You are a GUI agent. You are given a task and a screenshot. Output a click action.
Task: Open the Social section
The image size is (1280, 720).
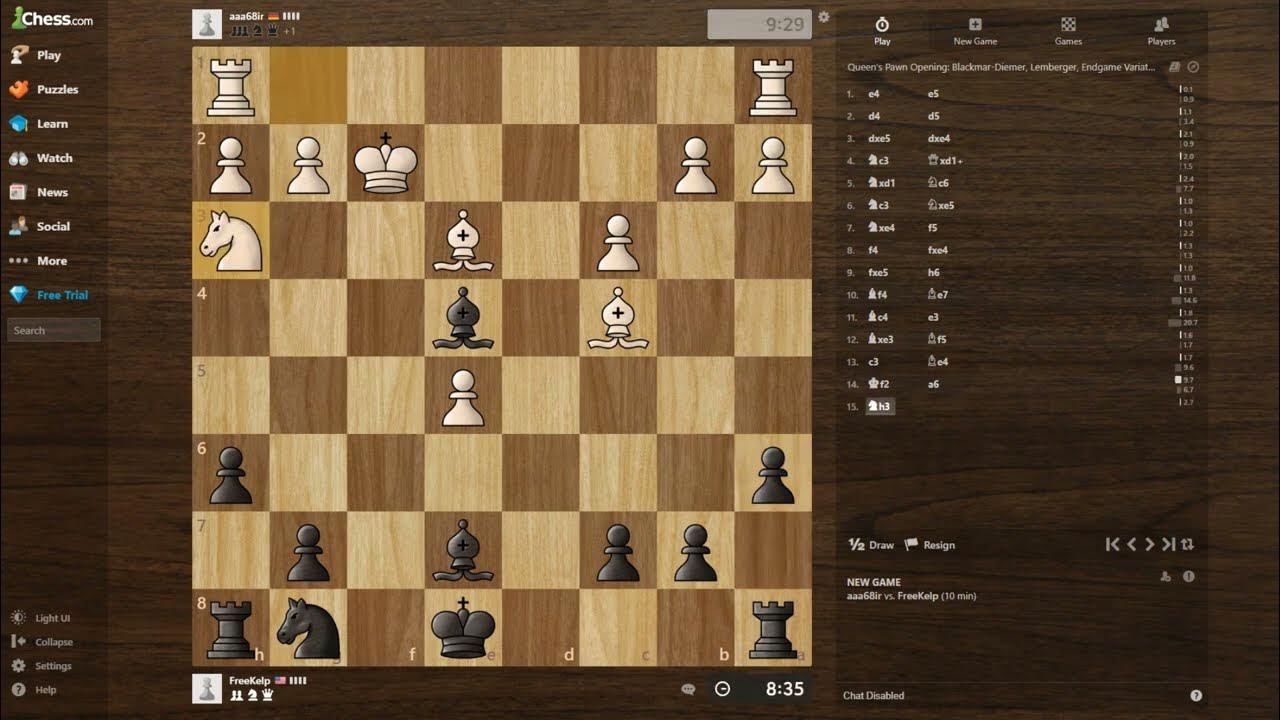point(40,226)
